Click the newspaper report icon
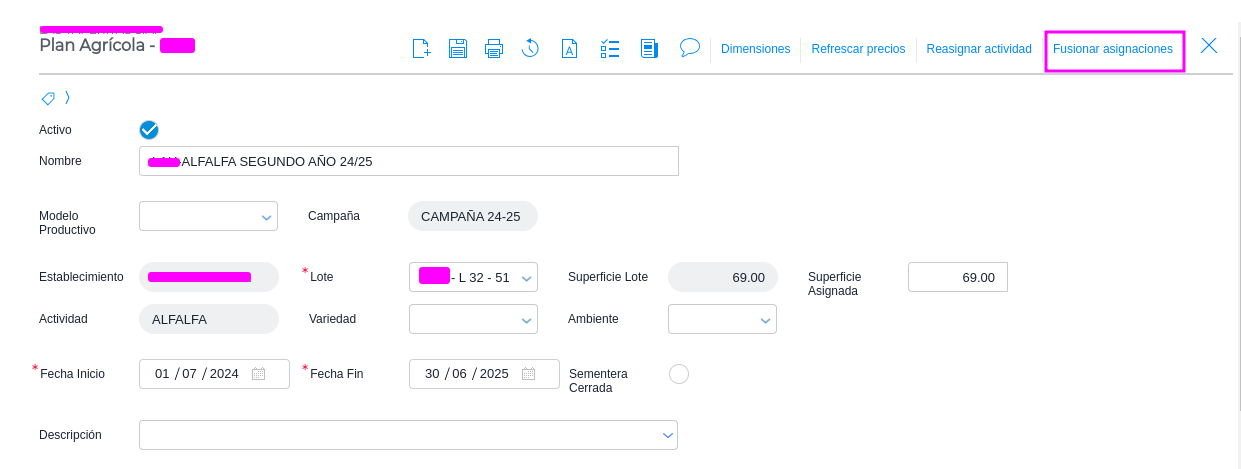Viewport: 1241px width, 469px height. coord(649,48)
